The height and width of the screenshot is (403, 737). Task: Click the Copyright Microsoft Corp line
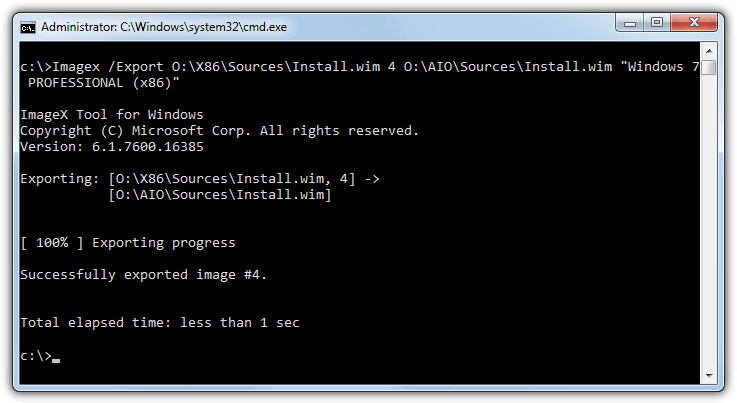219,131
